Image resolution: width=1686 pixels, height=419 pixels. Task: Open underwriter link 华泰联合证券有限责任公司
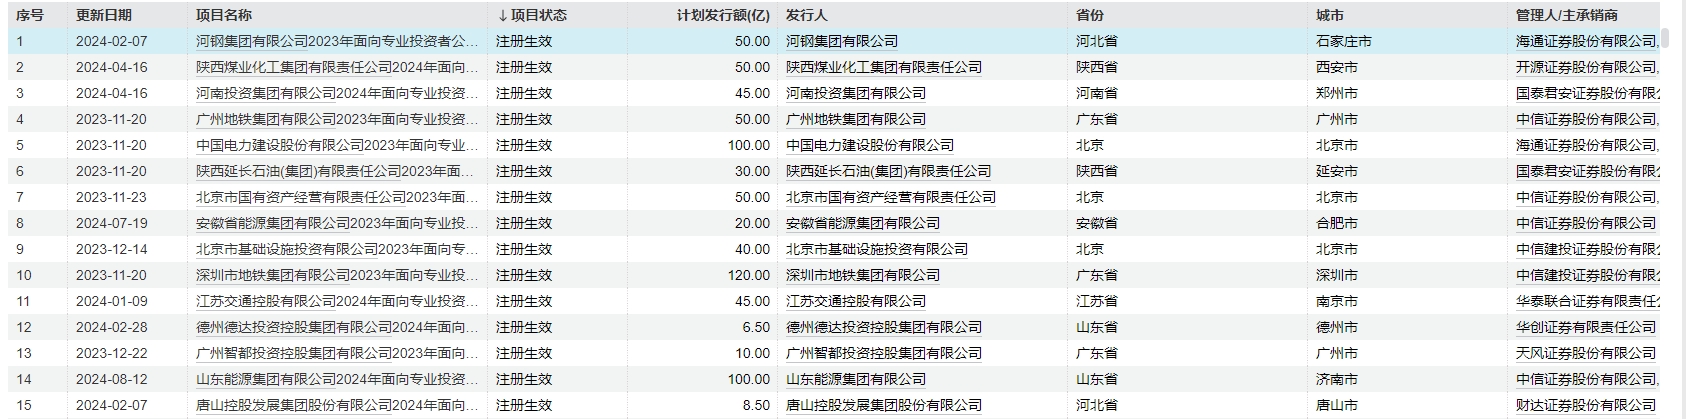tap(1588, 302)
